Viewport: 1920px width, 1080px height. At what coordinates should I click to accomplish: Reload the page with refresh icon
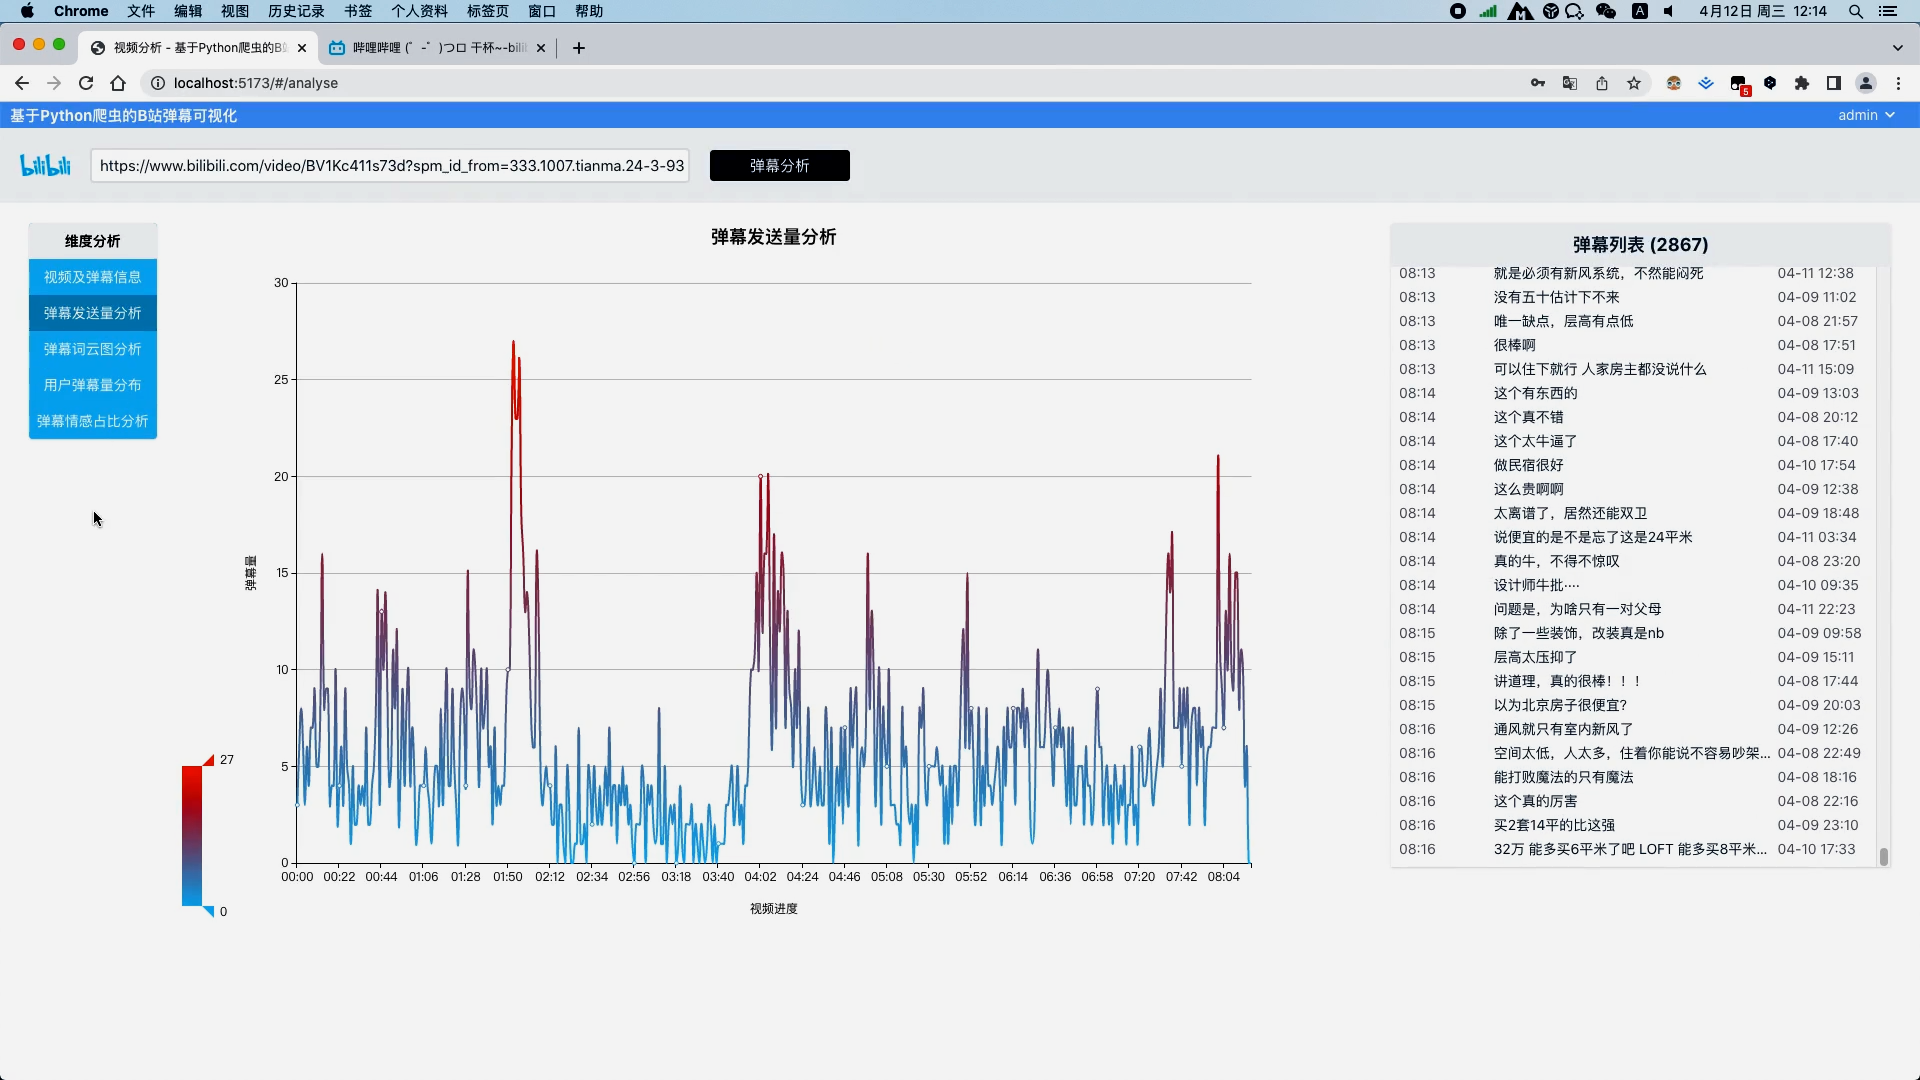pyautogui.click(x=86, y=83)
